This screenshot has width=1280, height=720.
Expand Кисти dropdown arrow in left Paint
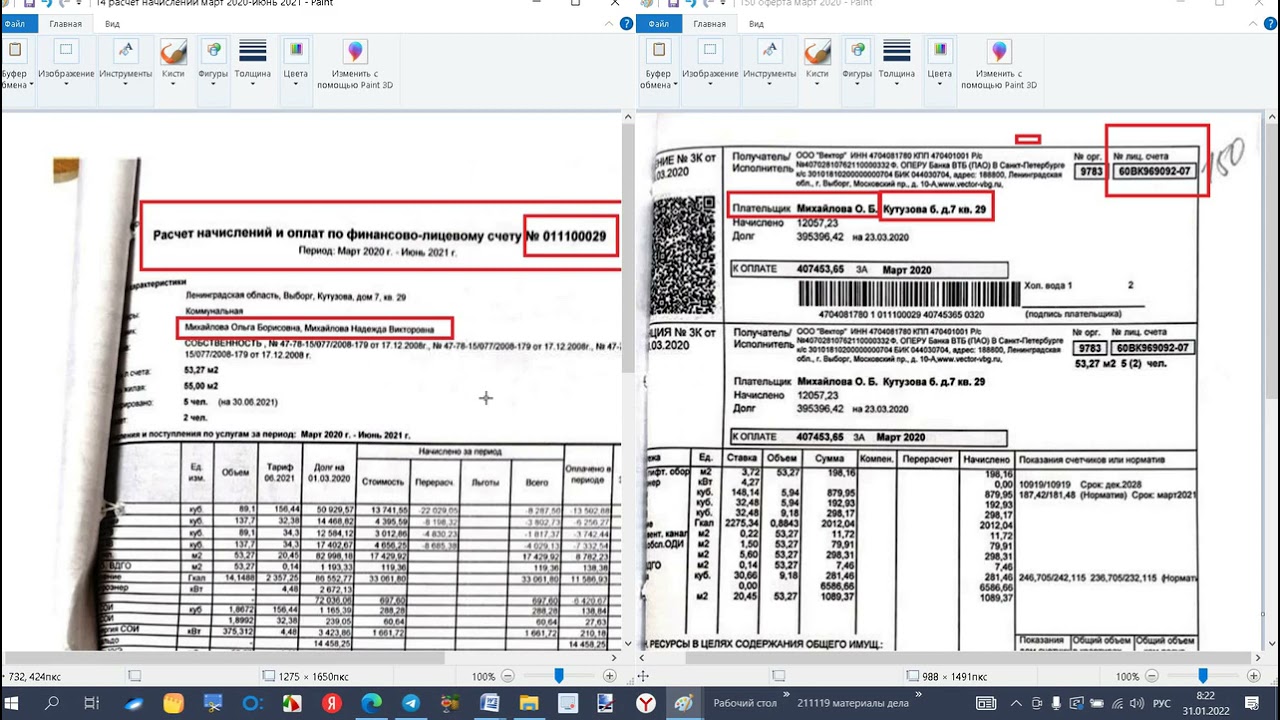pyautogui.click(x=173, y=85)
